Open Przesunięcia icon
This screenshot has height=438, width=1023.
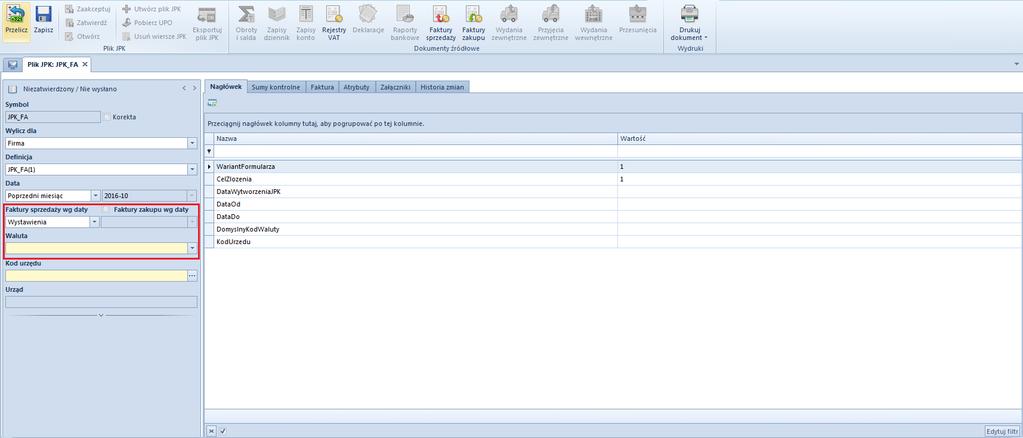637,15
